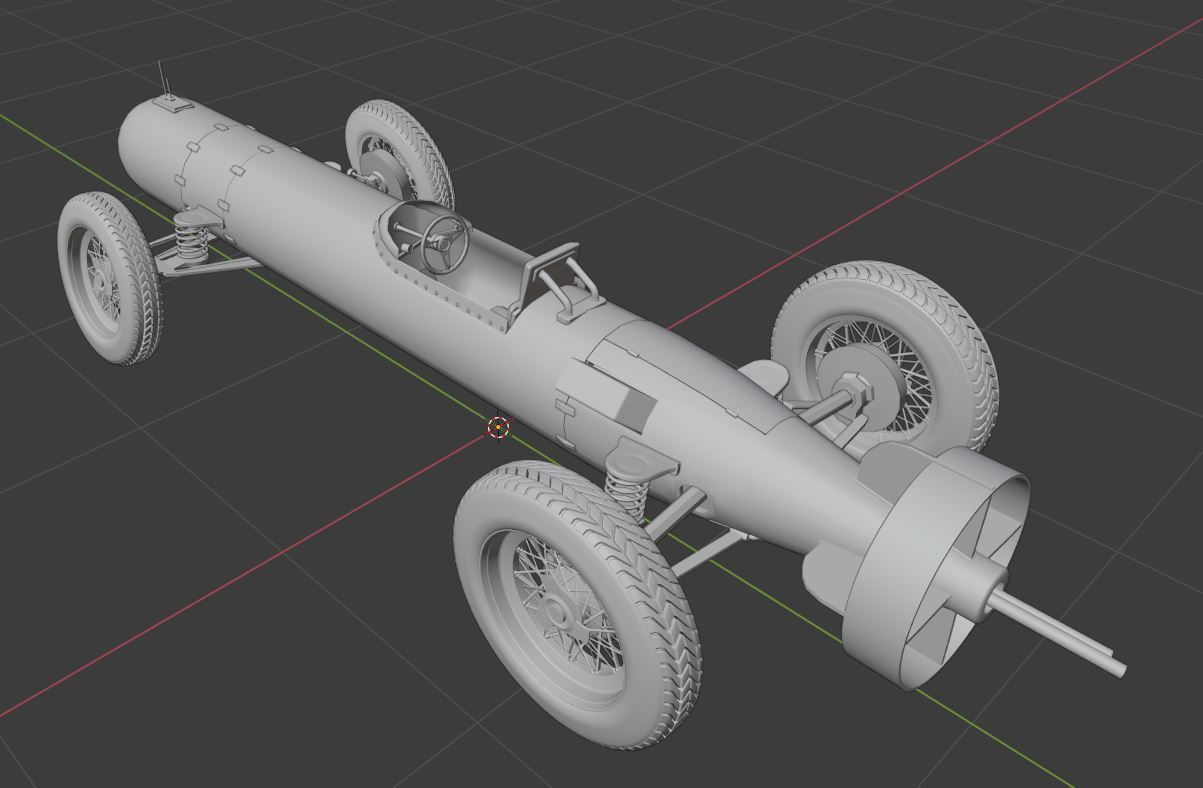The width and height of the screenshot is (1203, 788).
Task: Select the circular fan duct at the tail
Action: click(935, 566)
